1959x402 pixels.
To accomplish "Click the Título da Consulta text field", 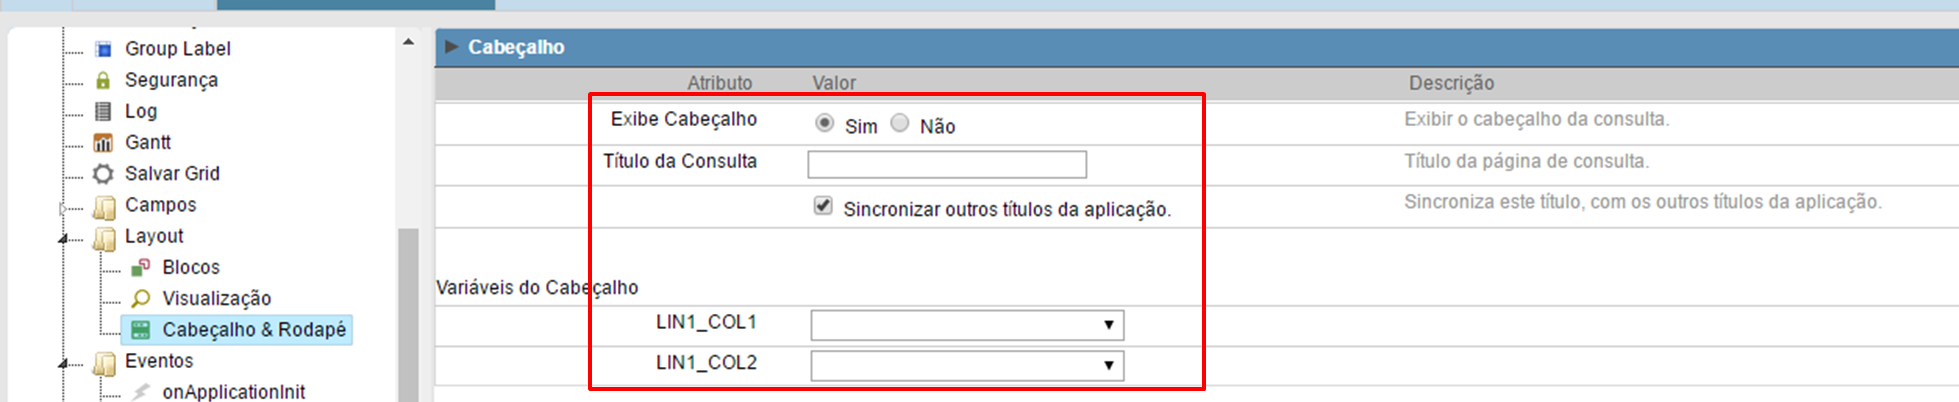I will pos(946,164).
